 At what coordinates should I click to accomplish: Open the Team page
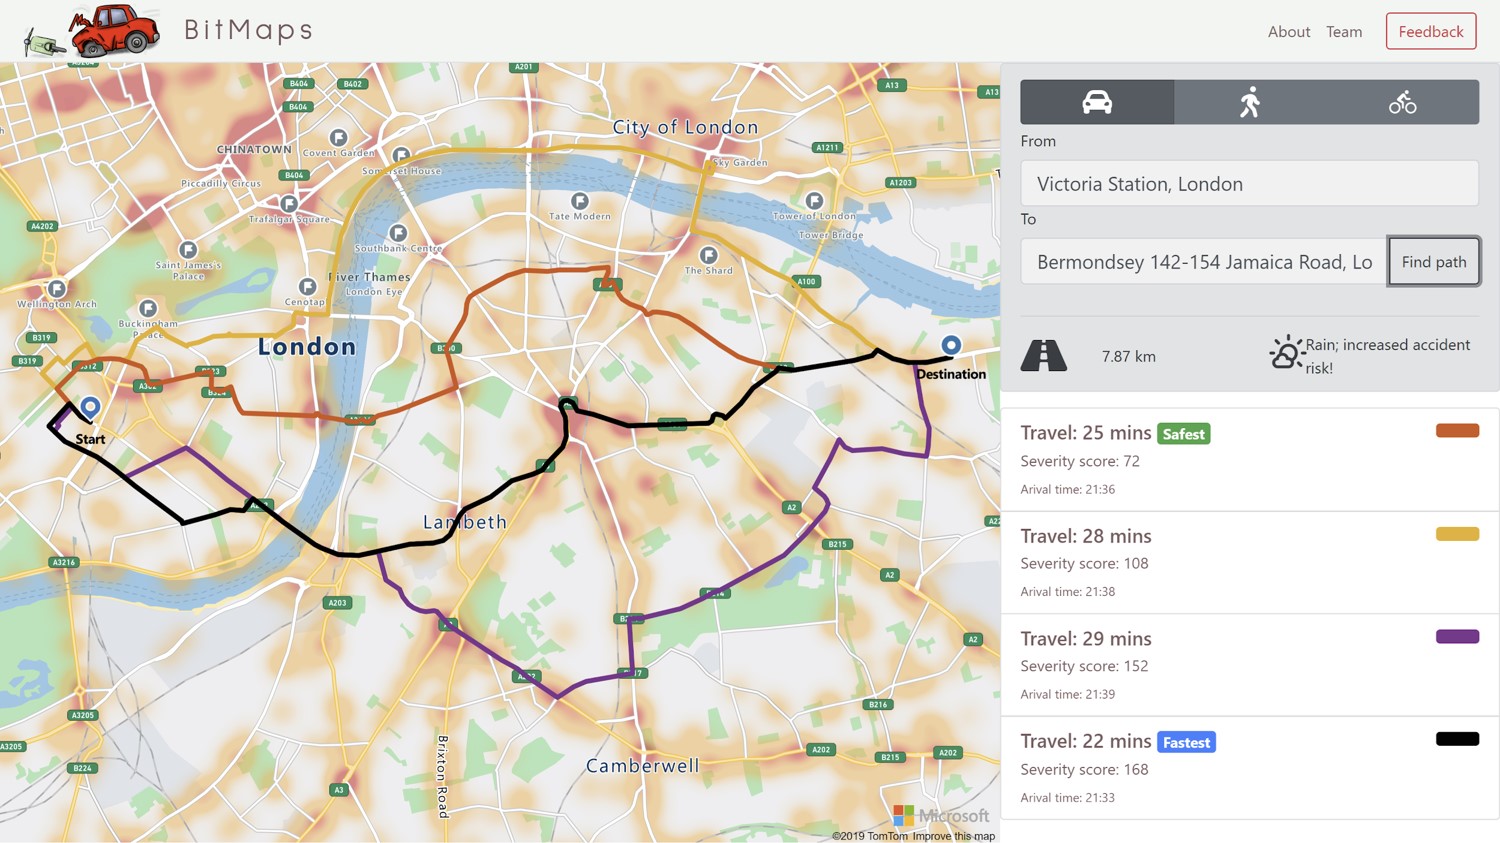point(1344,32)
